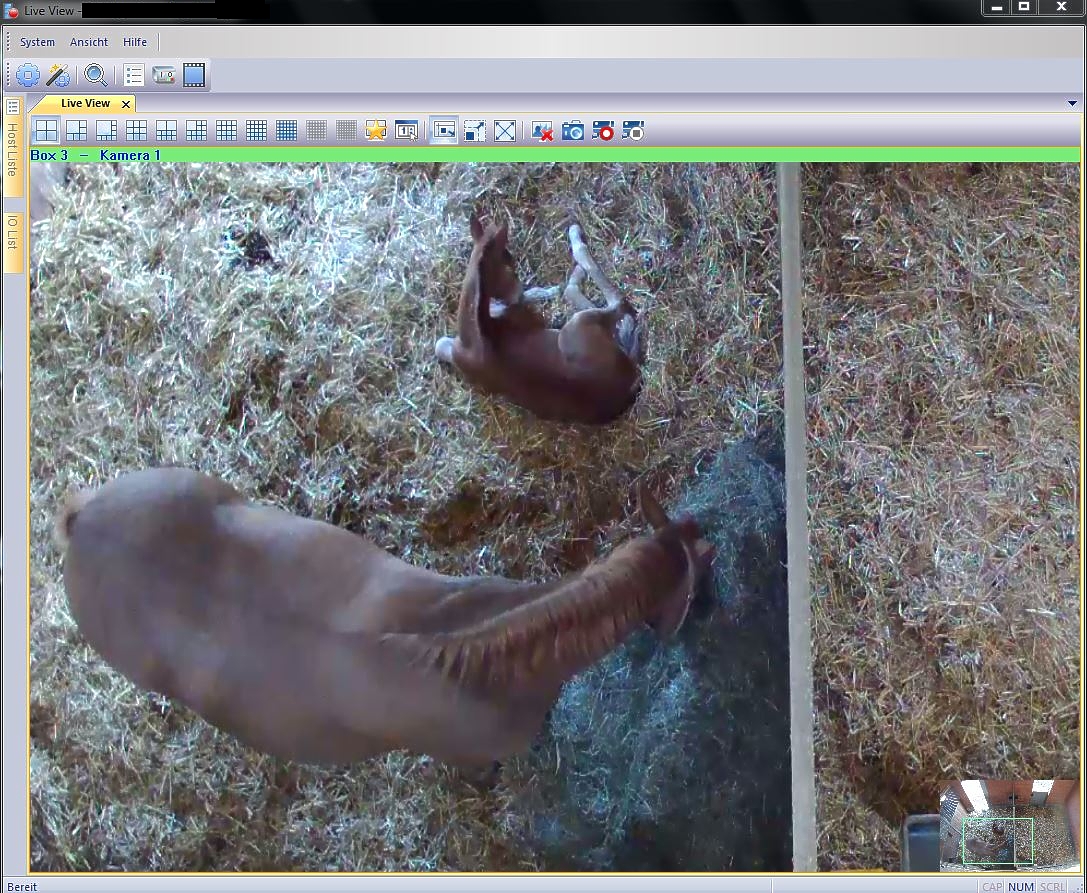This screenshot has height=893, width=1087.
Task: Stop recording with the stop icon
Action: tap(632, 131)
